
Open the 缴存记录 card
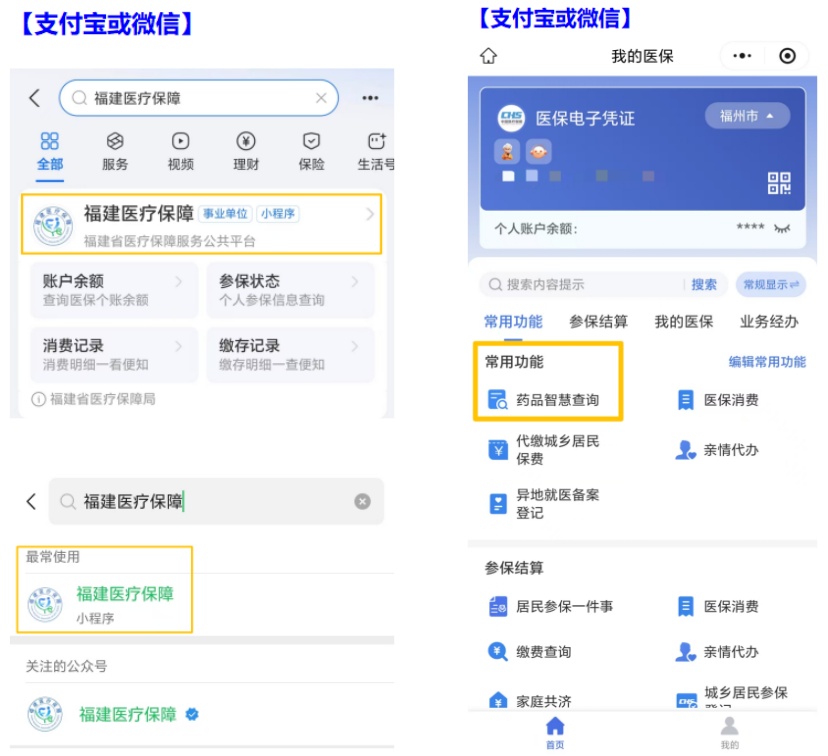tap(290, 354)
